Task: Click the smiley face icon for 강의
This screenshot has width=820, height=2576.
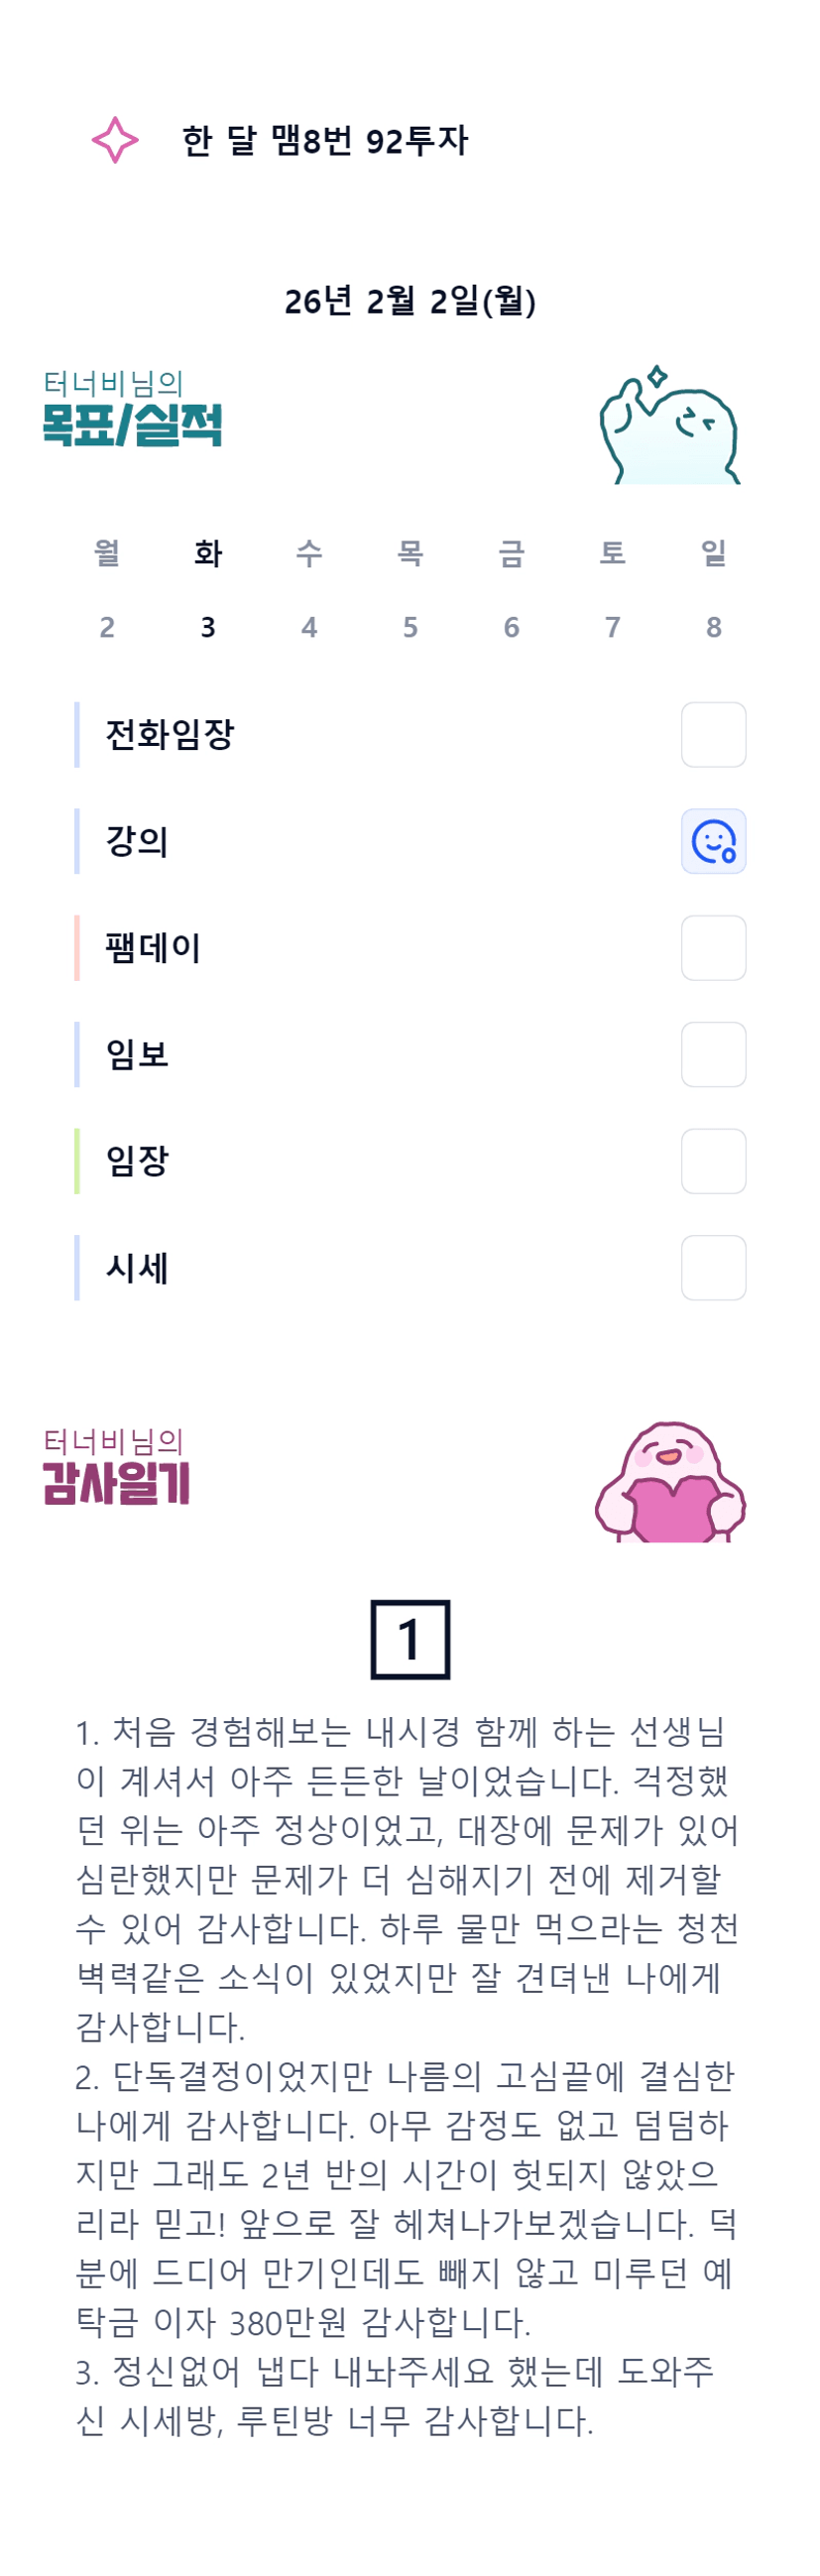Action: (713, 841)
